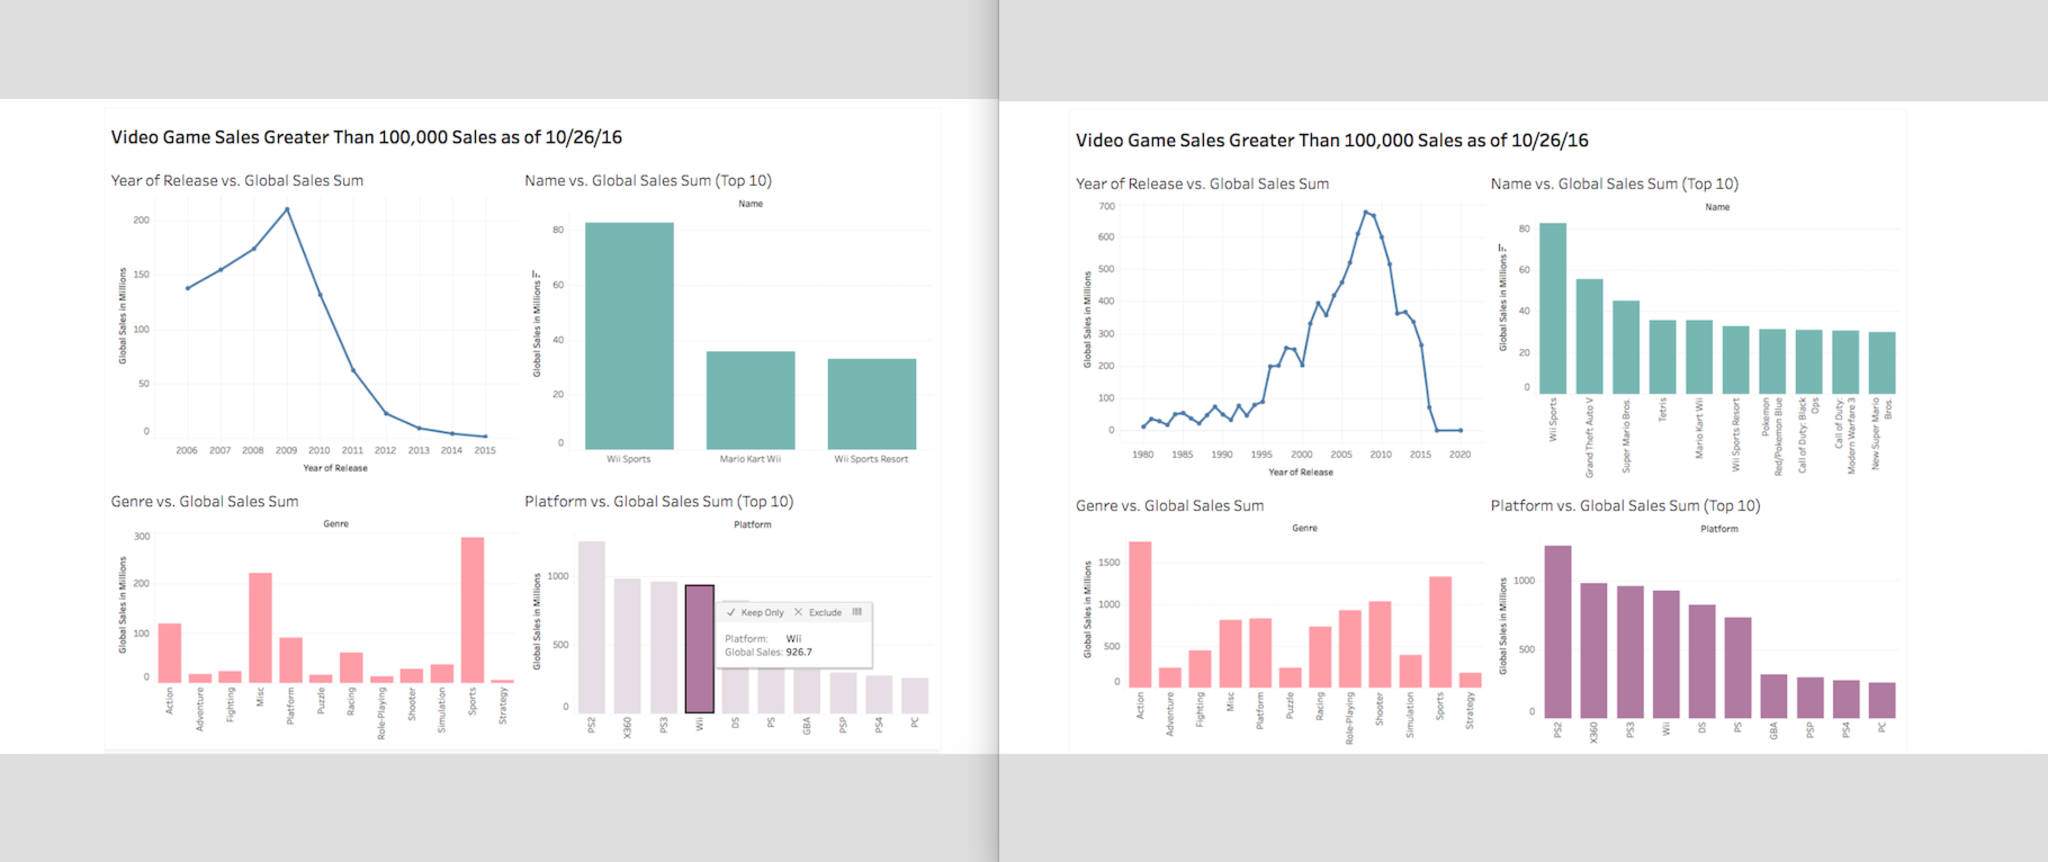Viewport: 2048px width, 862px height.
Task: Click the 2009 peak point on left line chart
Action: pyautogui.click(x=287, y=209)
